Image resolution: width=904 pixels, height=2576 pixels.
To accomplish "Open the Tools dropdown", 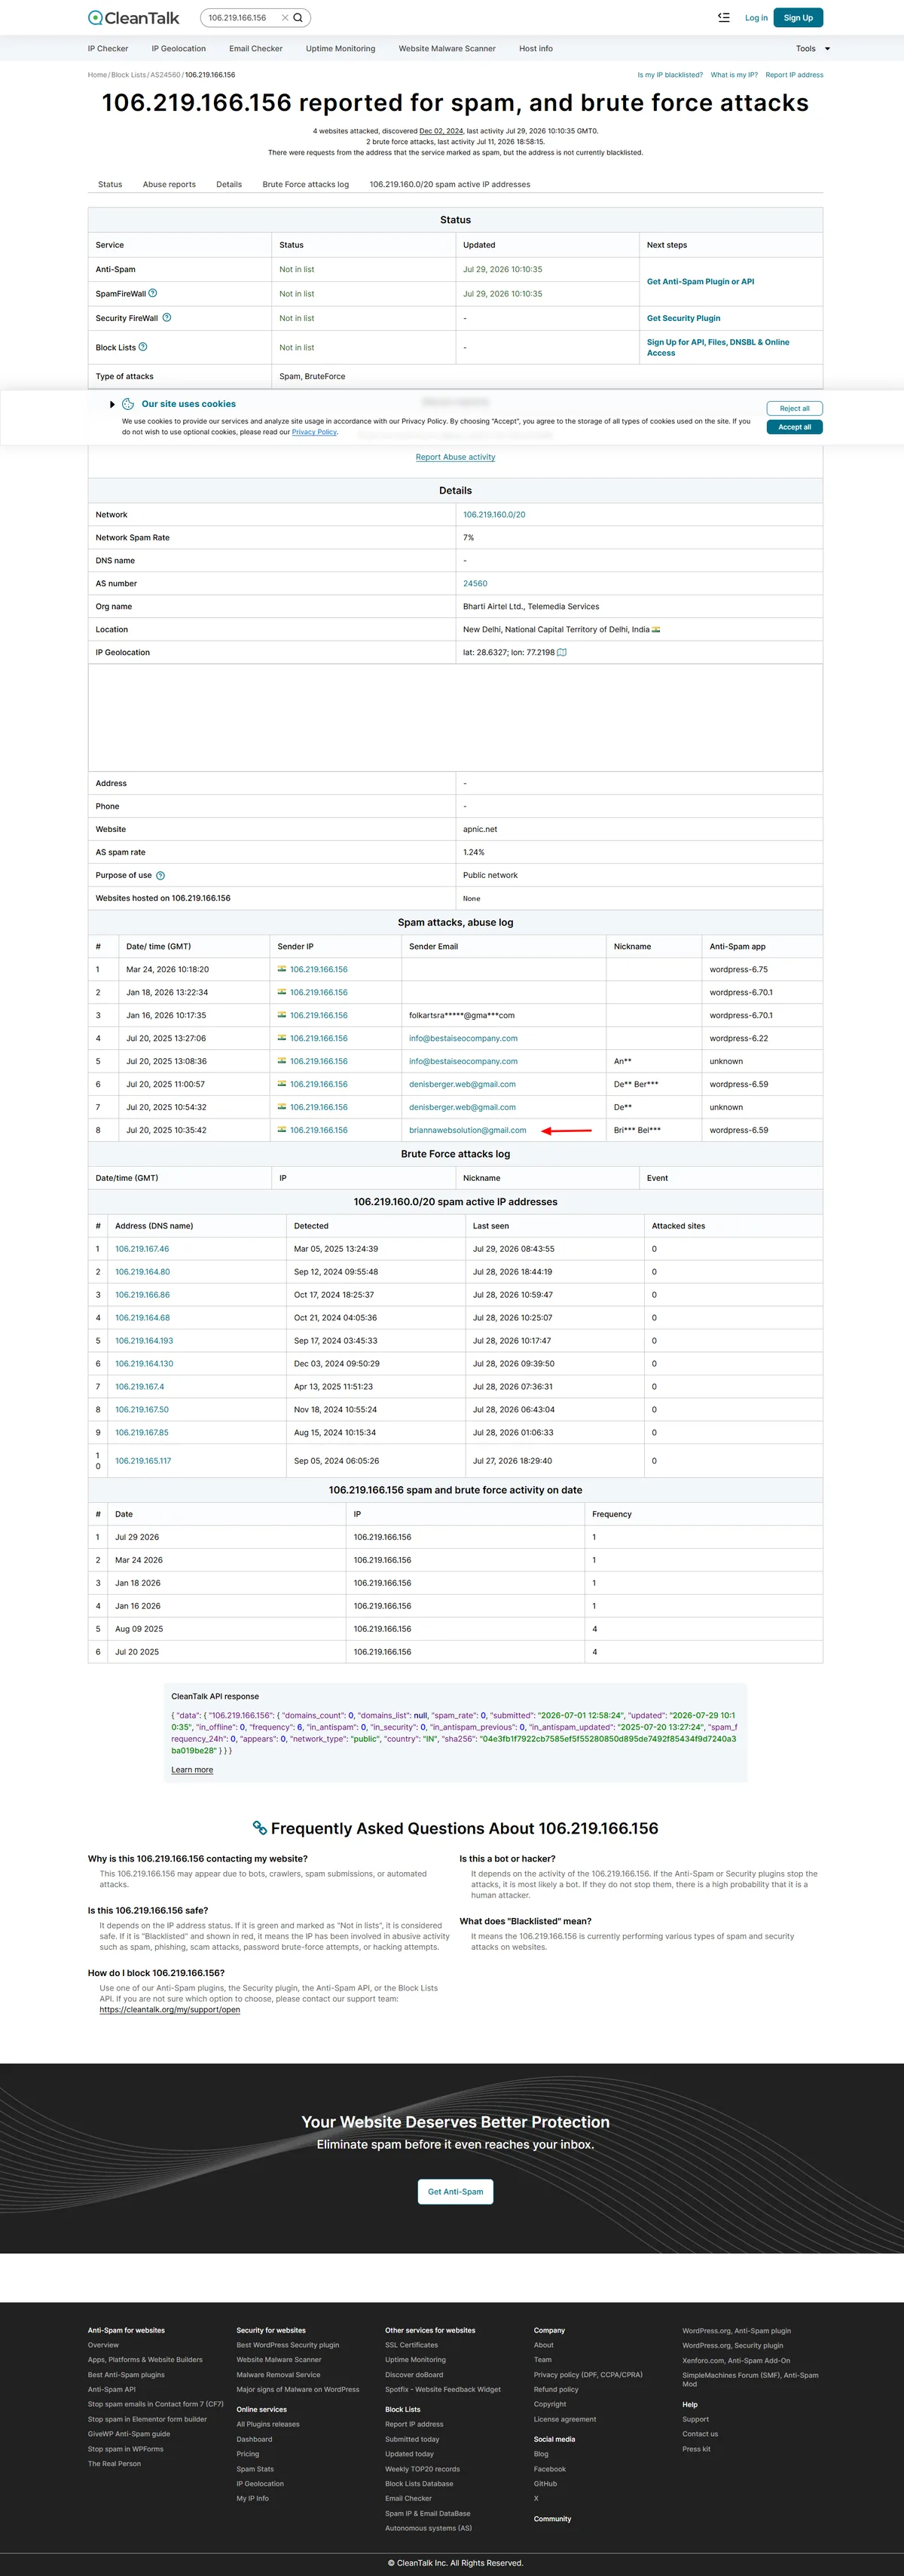I will click(813, 48).
